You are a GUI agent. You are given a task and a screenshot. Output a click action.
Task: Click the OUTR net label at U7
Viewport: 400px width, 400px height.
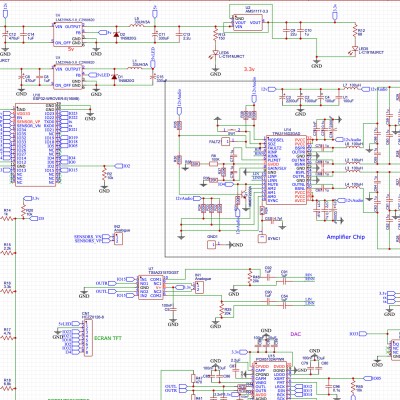click(x=106, y=283)
